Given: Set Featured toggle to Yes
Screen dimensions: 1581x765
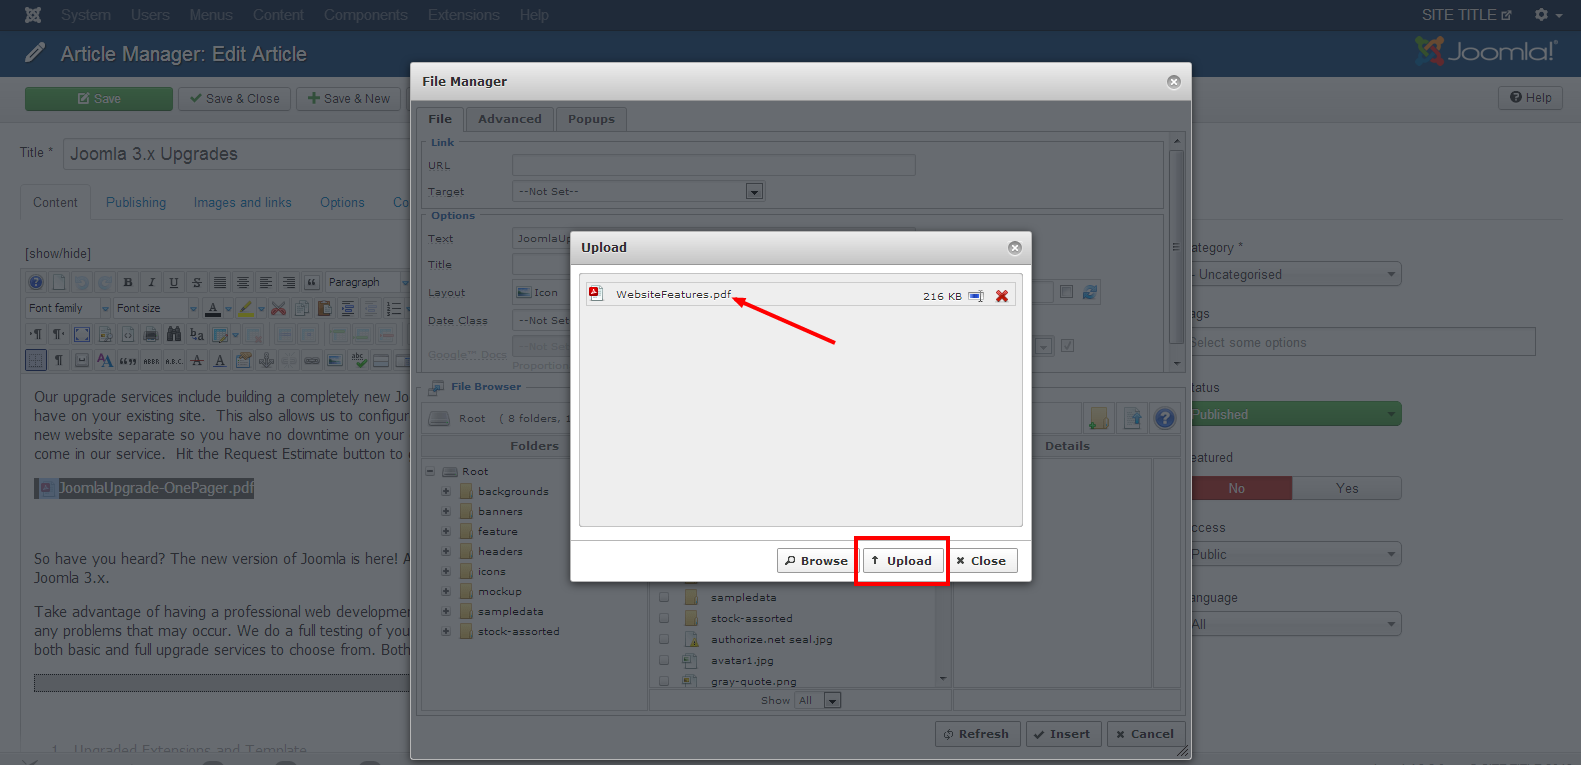Looking at the screenshot, I should click(1346, 488).
